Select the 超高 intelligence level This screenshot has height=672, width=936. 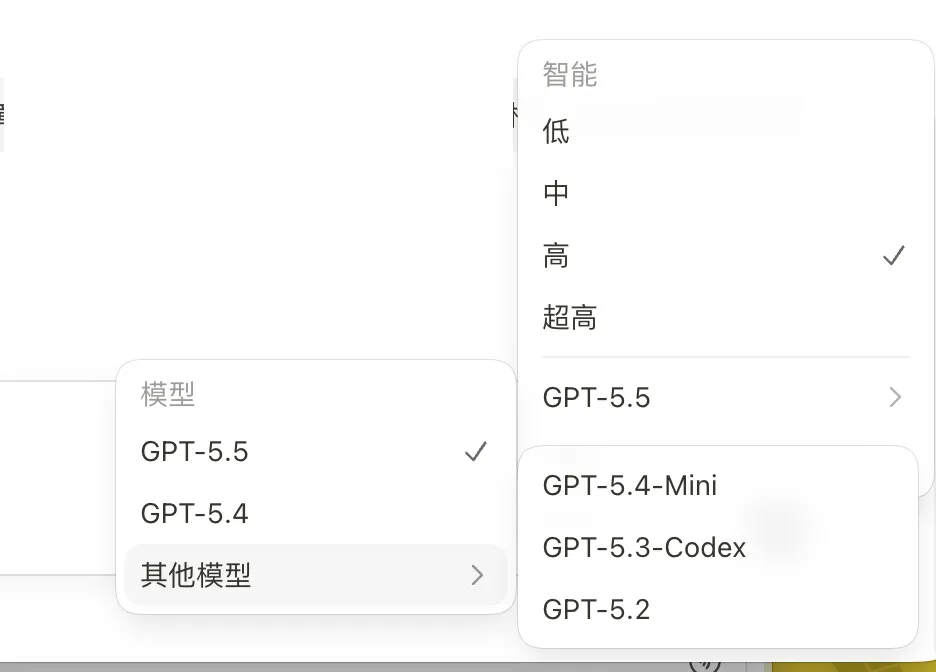pyautogui.click(x=725, y=317)
